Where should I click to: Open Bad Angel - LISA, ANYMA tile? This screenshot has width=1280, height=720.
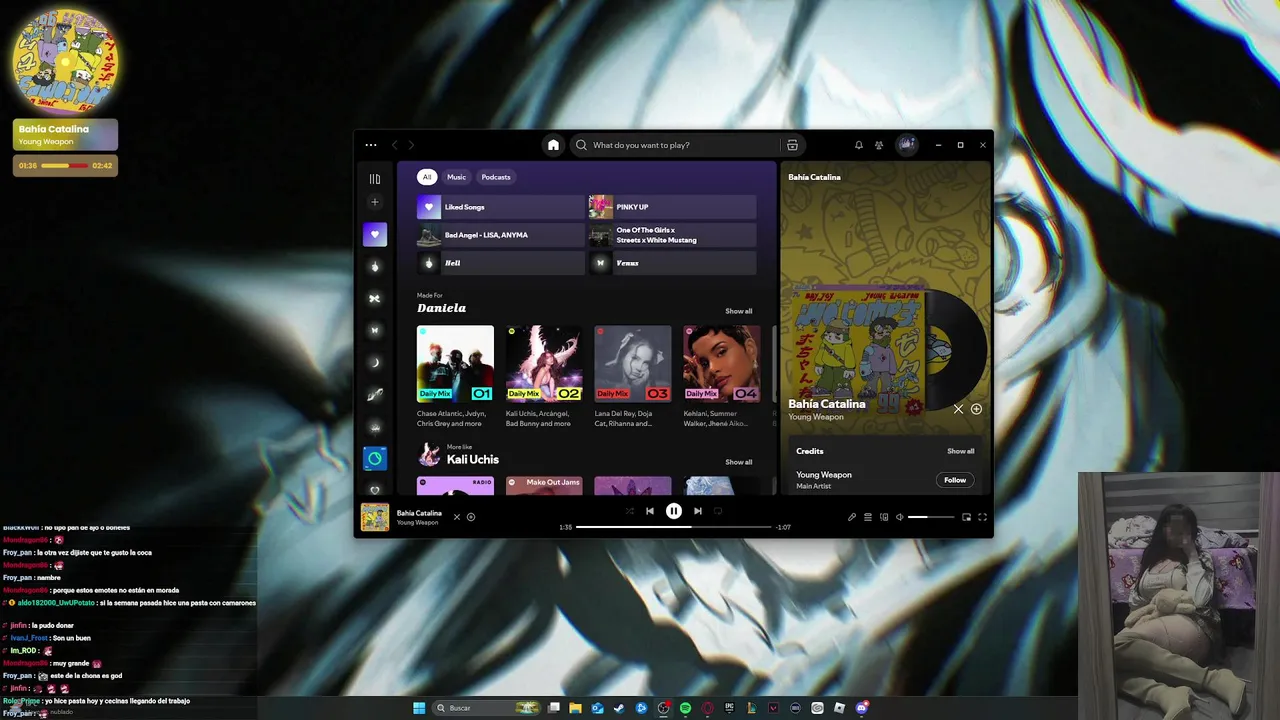(x=500, y=235)
